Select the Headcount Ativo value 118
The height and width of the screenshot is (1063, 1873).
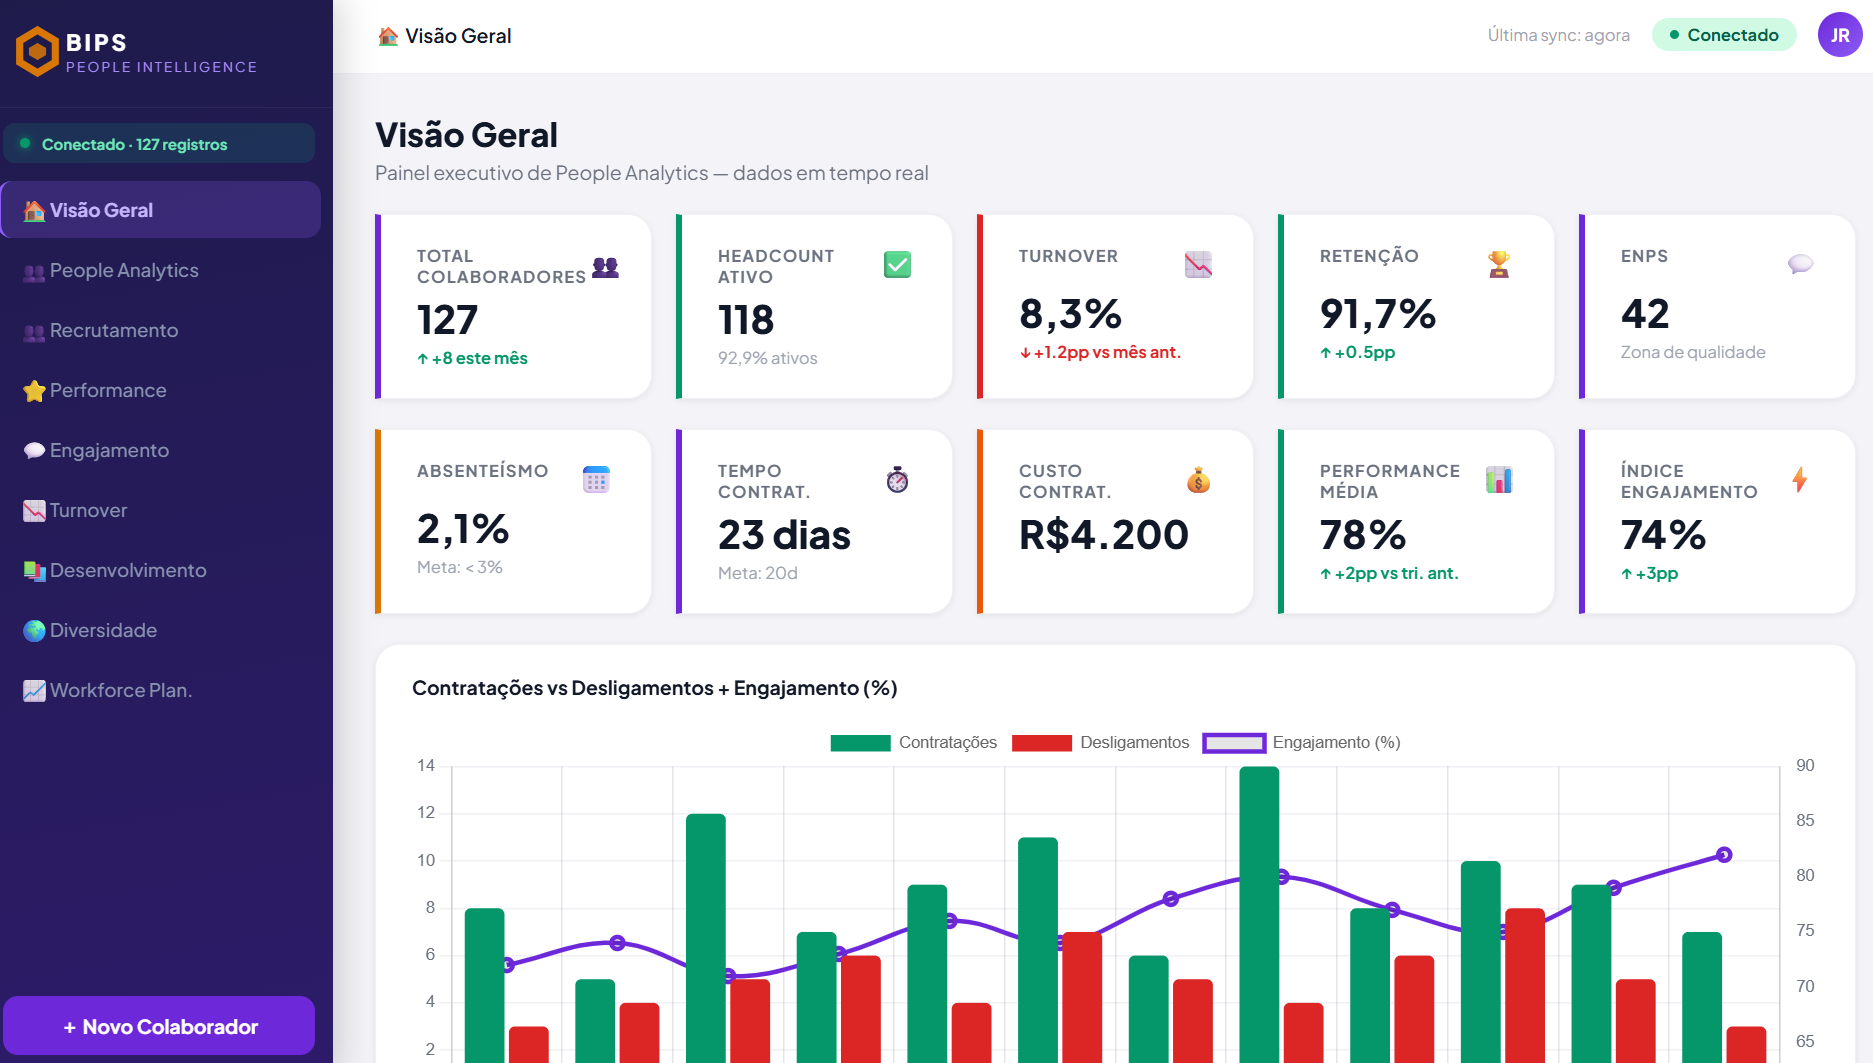746,320
